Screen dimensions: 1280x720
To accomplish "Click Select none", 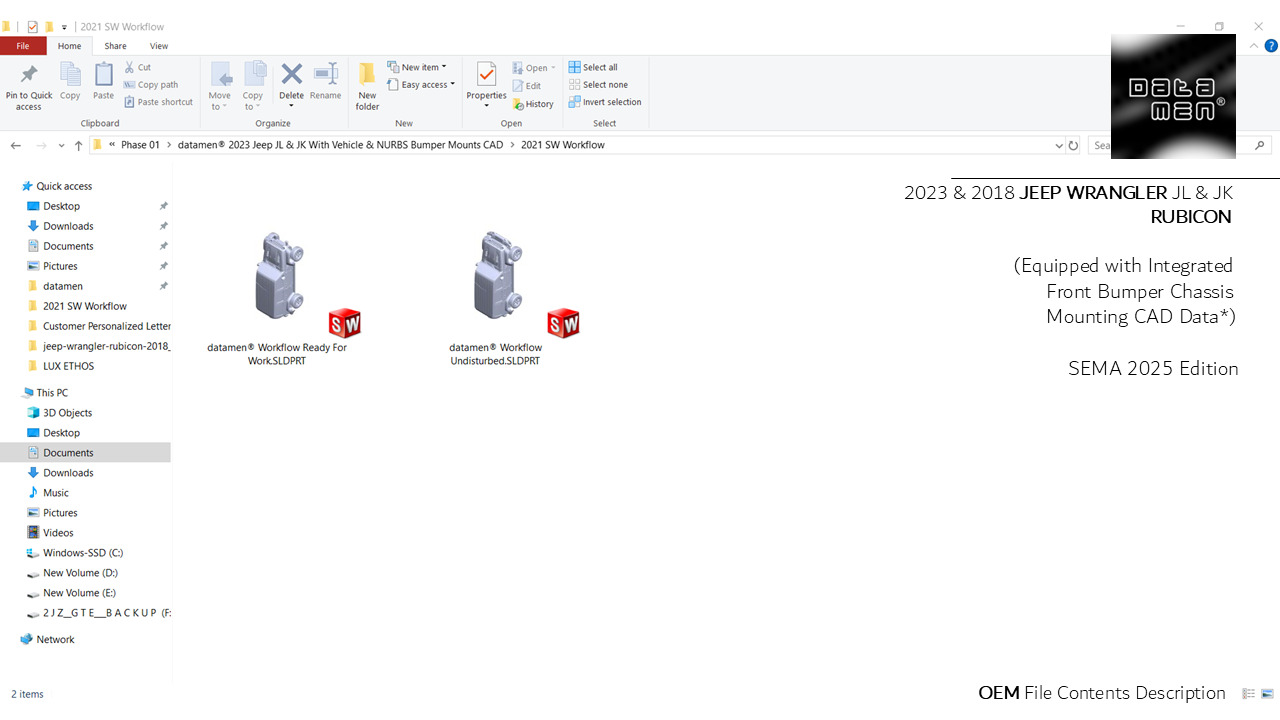I will 598,85.
